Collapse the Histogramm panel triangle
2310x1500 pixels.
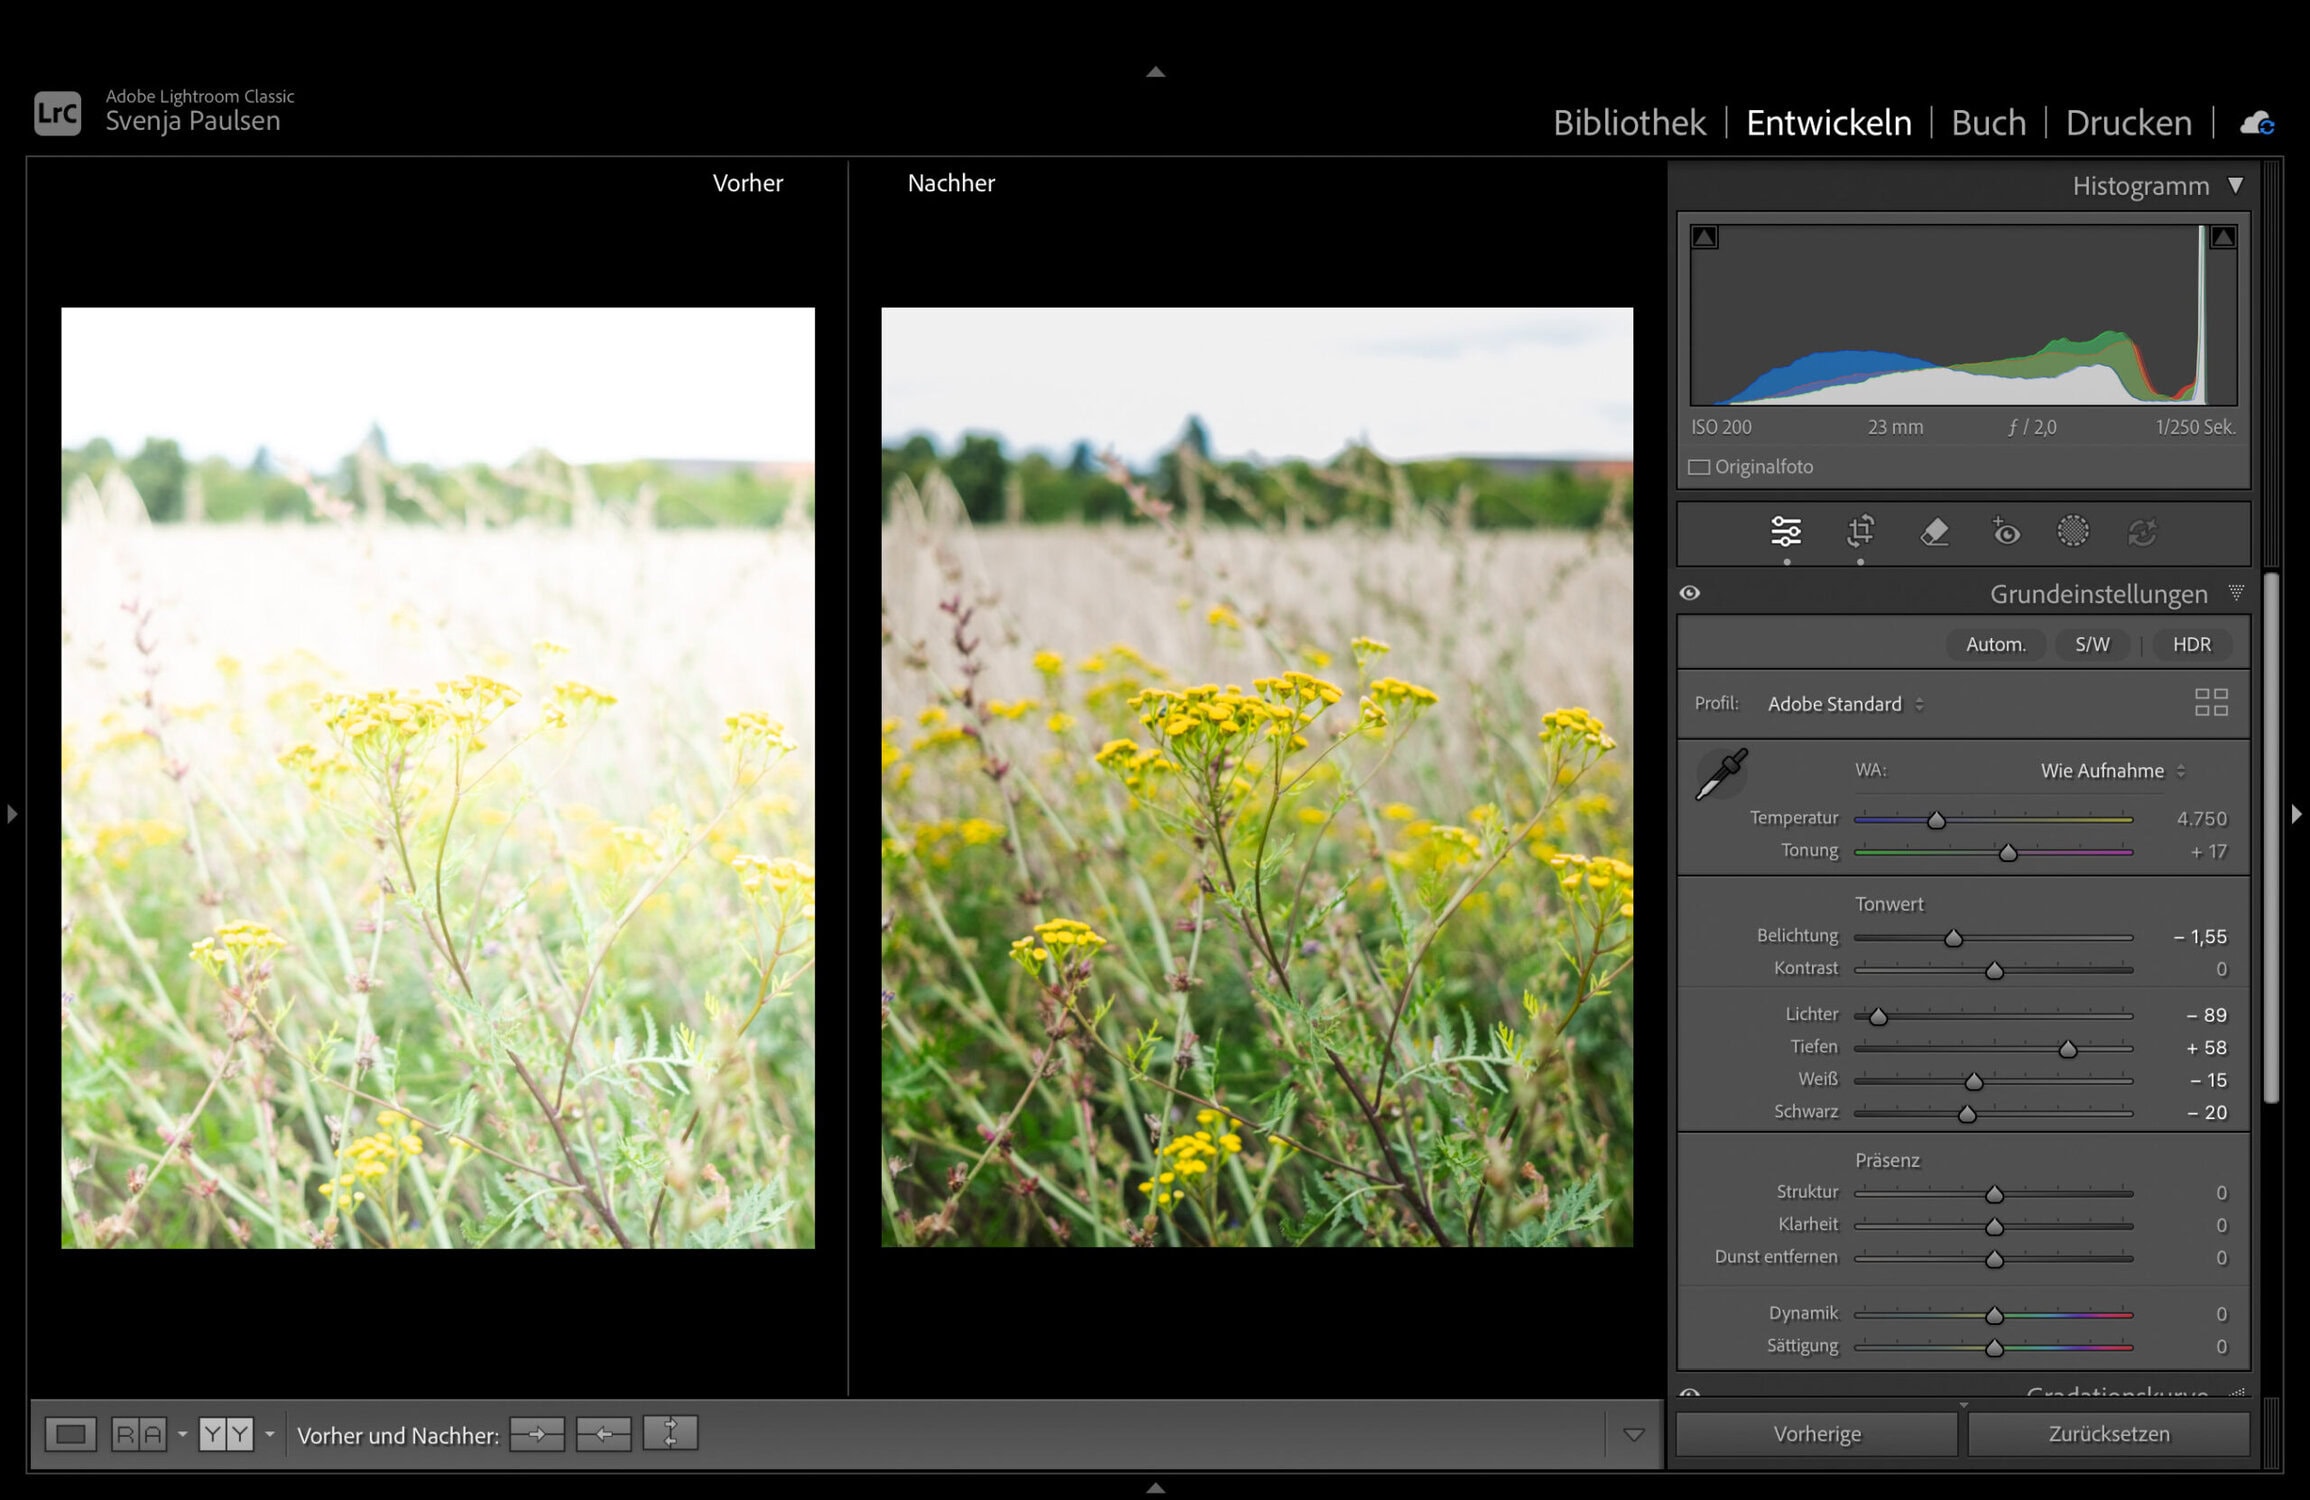2236,186
